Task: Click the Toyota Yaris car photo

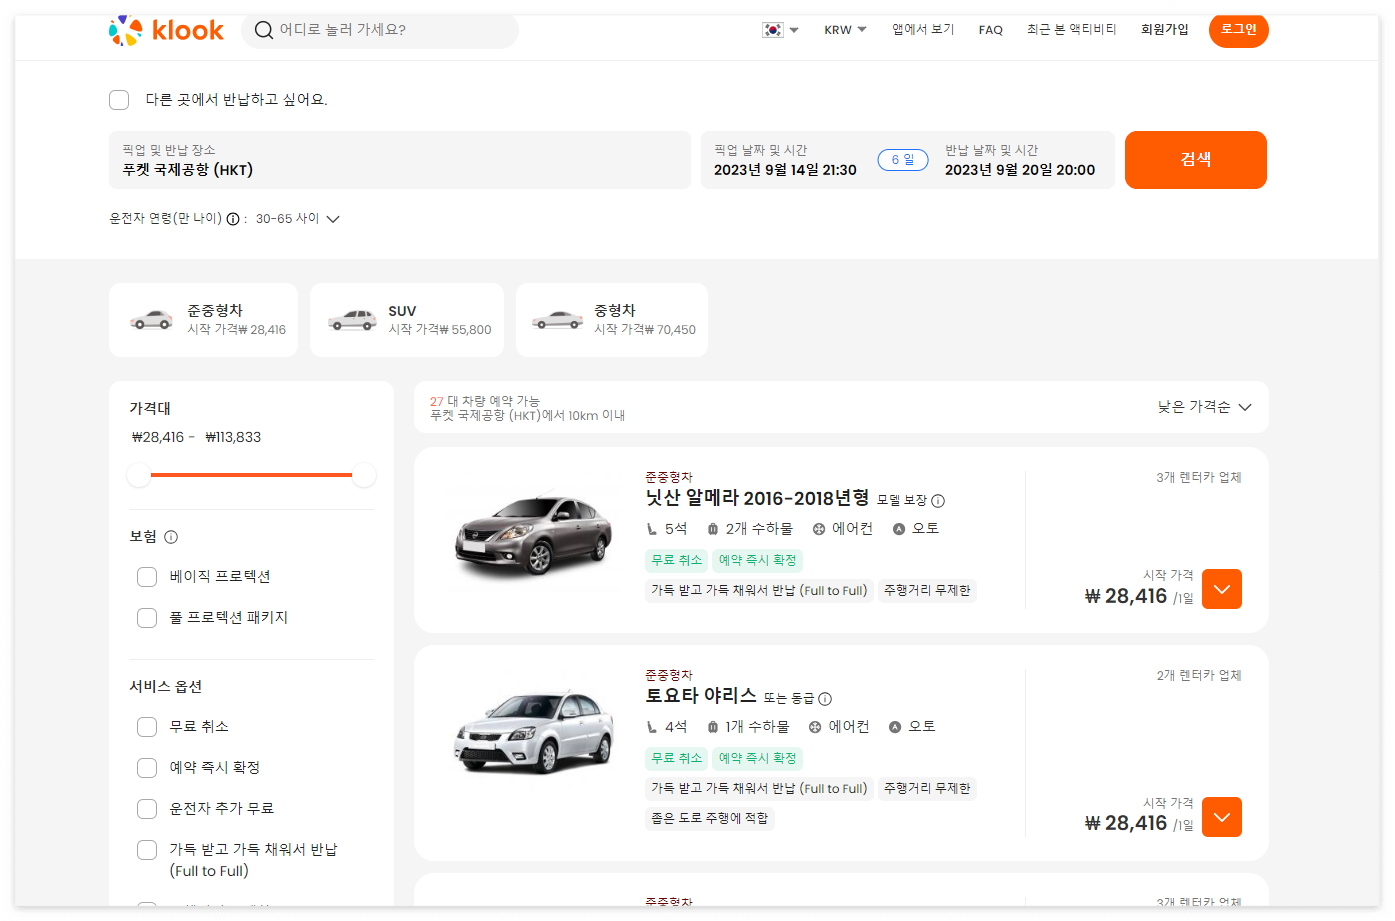Action: click(x=534, y=731)
